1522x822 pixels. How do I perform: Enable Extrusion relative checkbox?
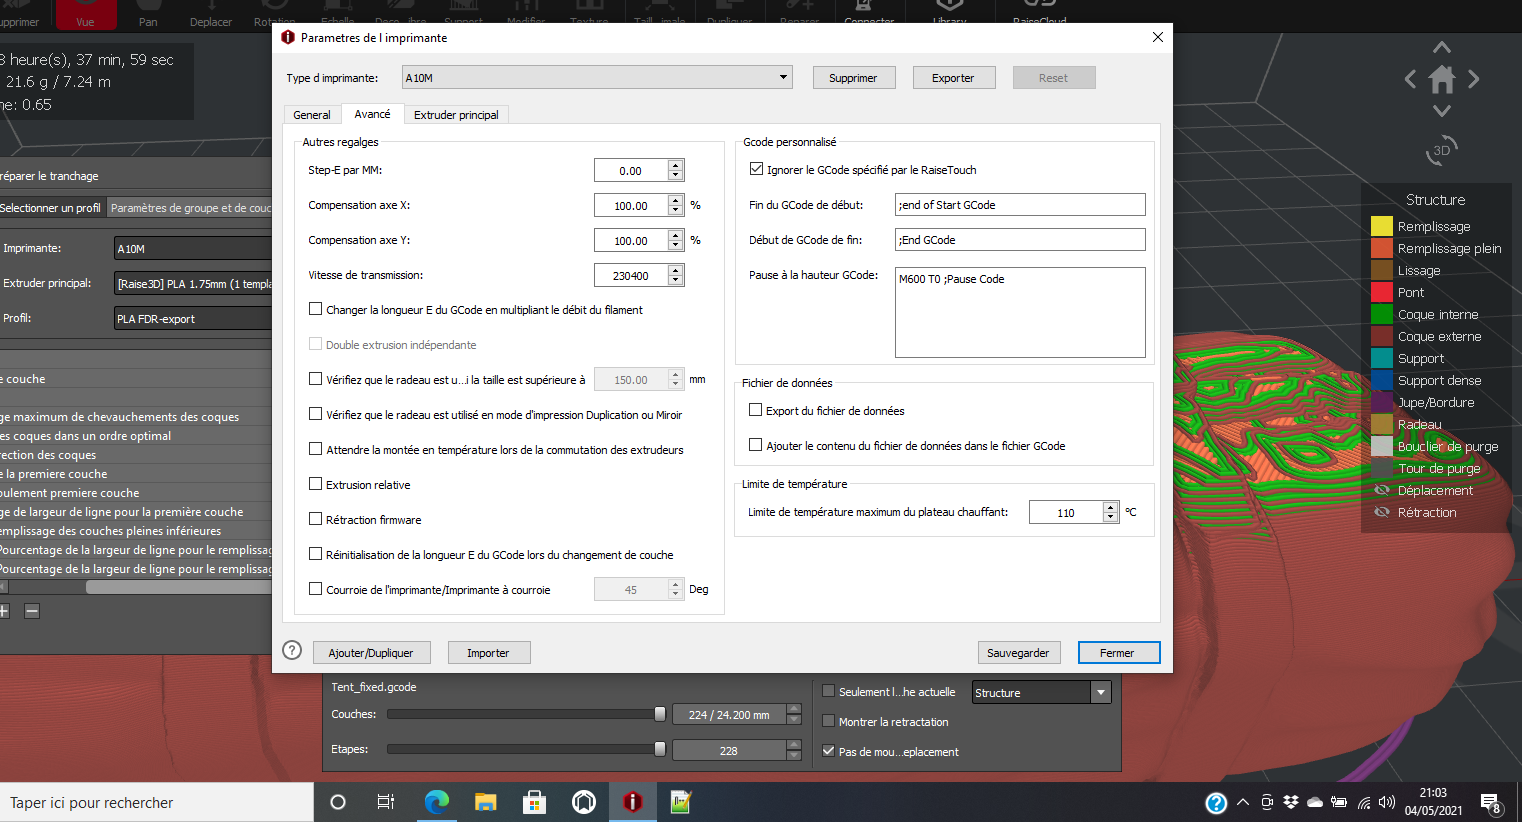click(315, 484)
